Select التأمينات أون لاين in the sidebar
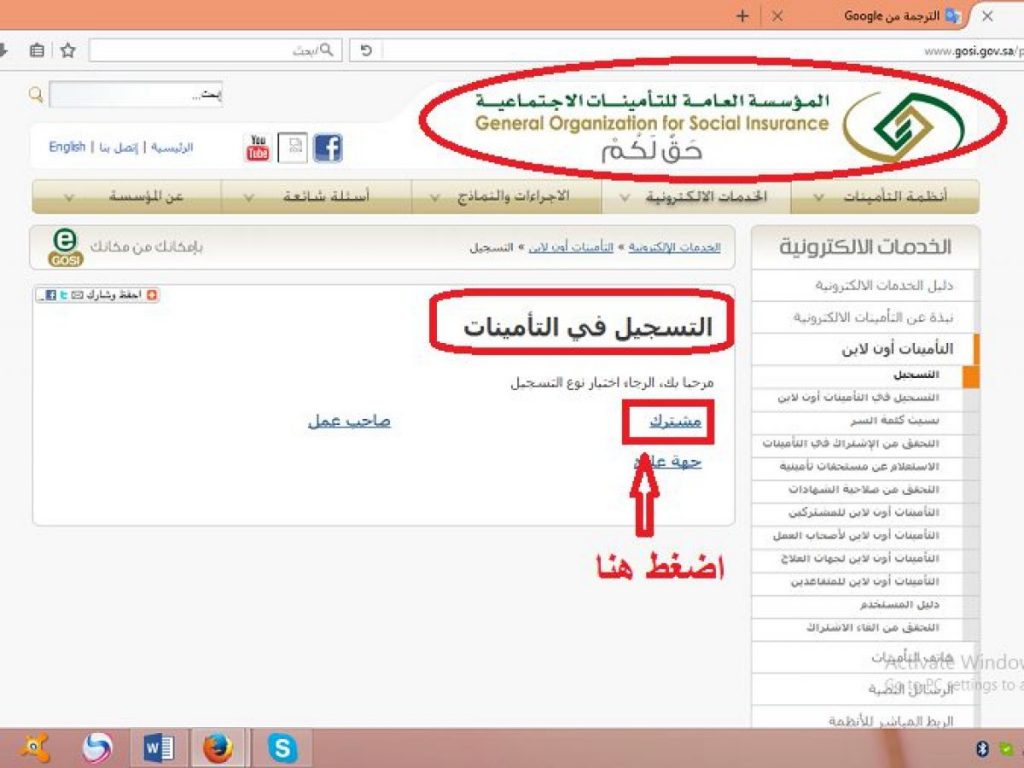 tap(897, 349)
